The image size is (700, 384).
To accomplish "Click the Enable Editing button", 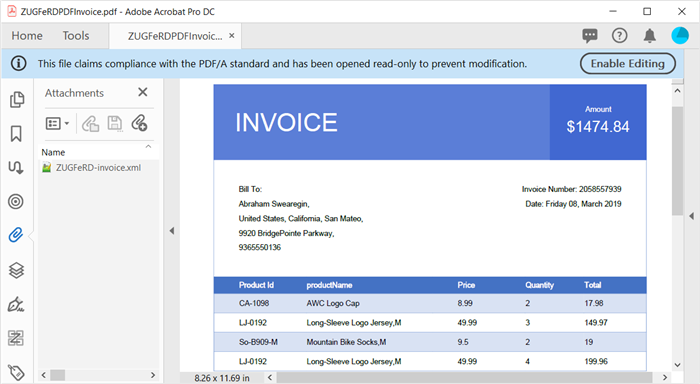I will 628,64.
